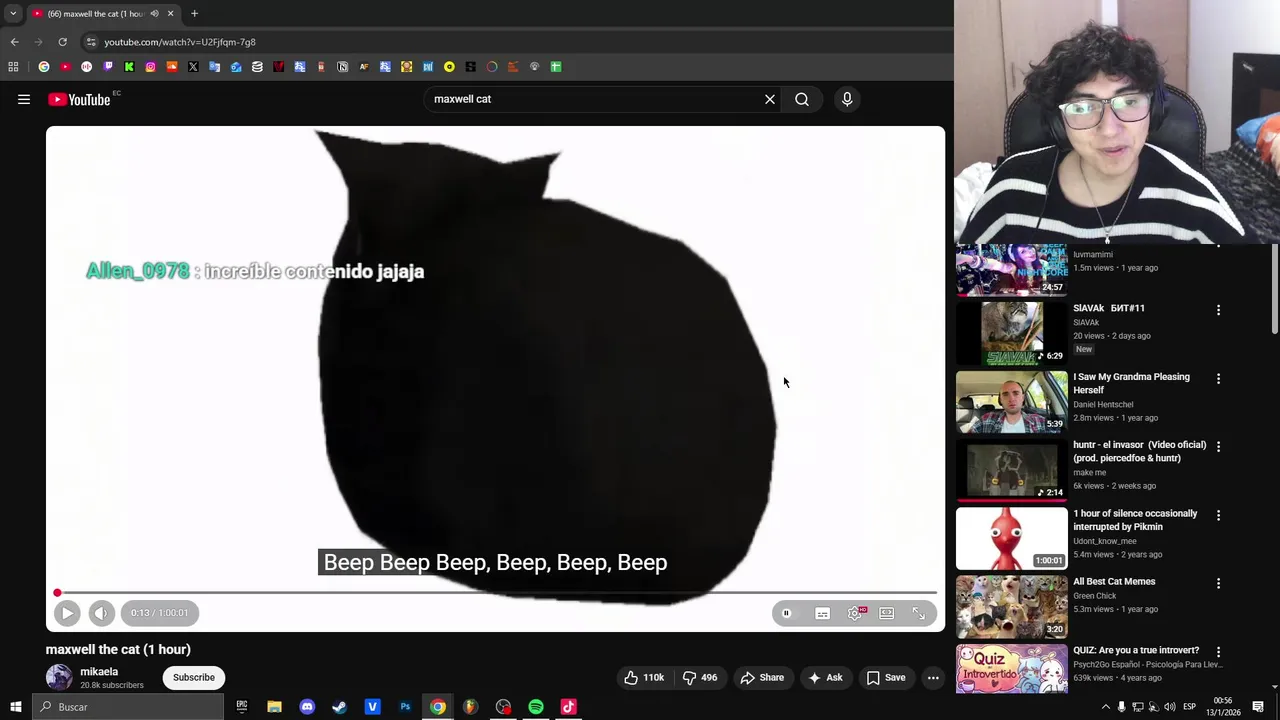Open options menu for Pikmin silence video
The width and height of the screenshot is (1280, 720).
pos(1218,515)
